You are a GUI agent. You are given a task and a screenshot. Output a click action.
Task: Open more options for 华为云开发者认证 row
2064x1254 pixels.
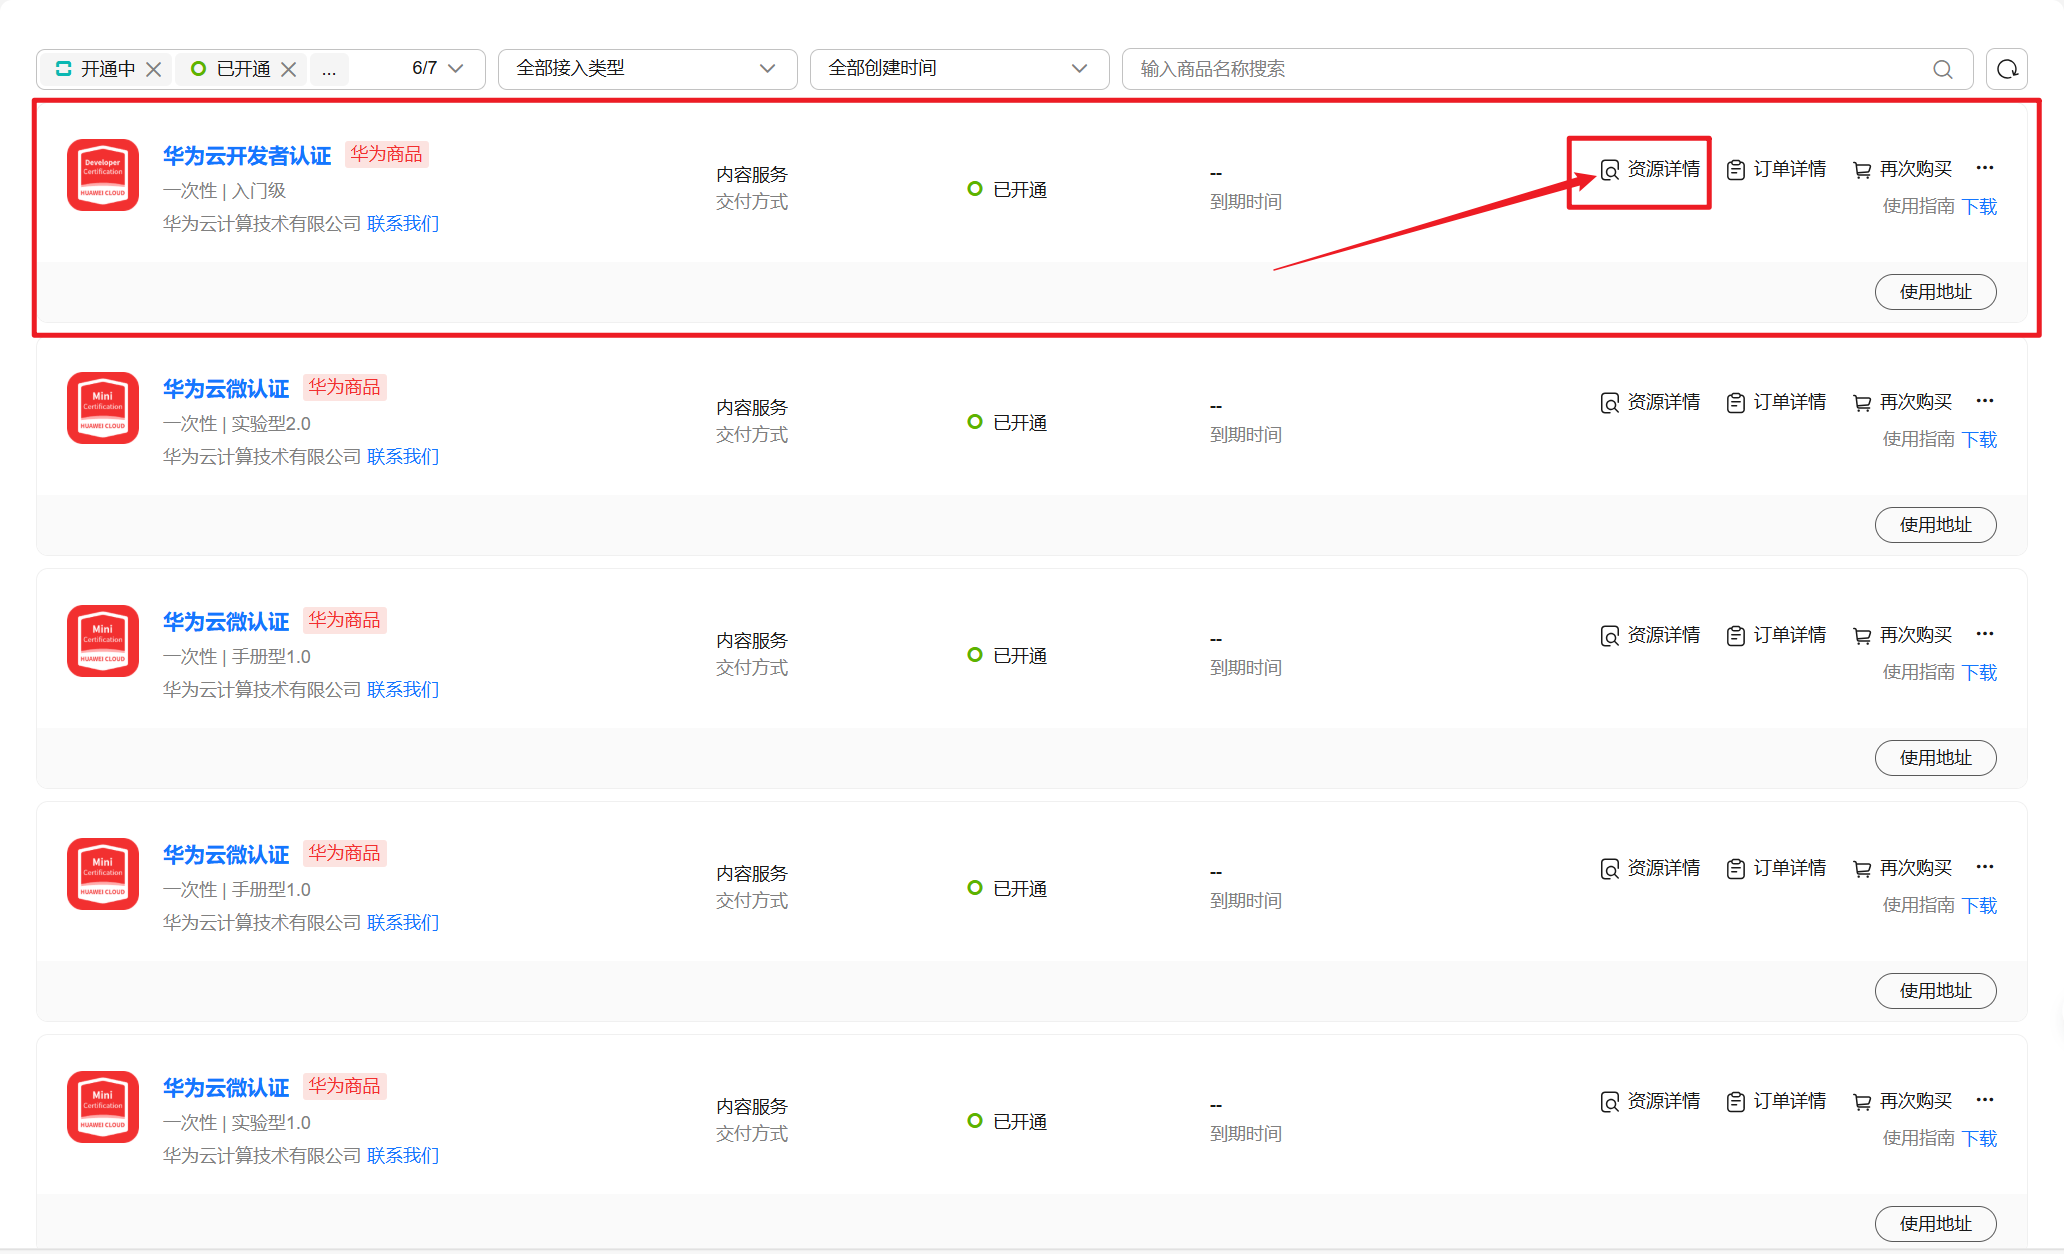(x=1985, y=168)
